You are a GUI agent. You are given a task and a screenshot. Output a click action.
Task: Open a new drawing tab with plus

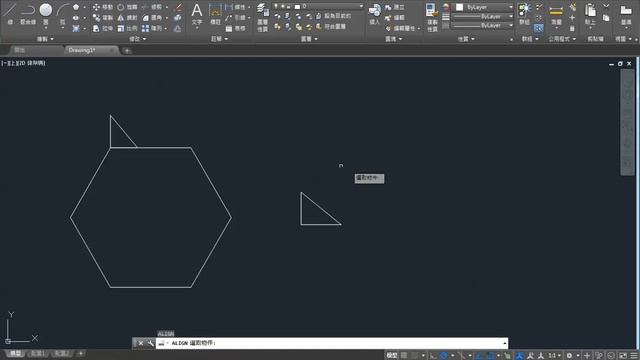tap(127, 51)
